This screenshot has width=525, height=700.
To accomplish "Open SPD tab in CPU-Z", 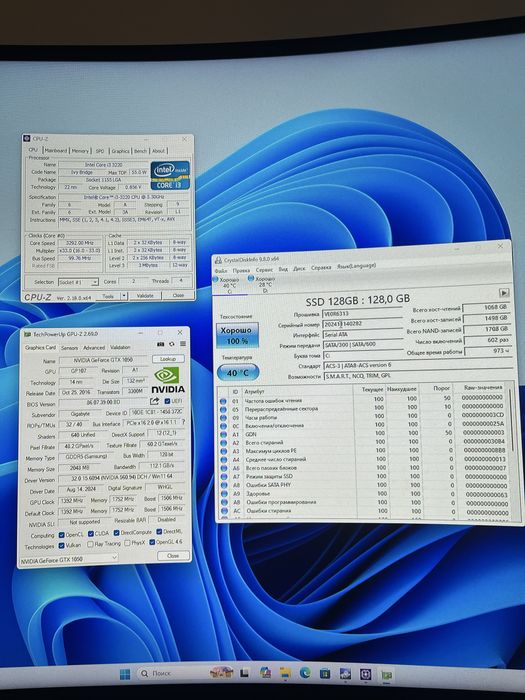I will 100,151.
